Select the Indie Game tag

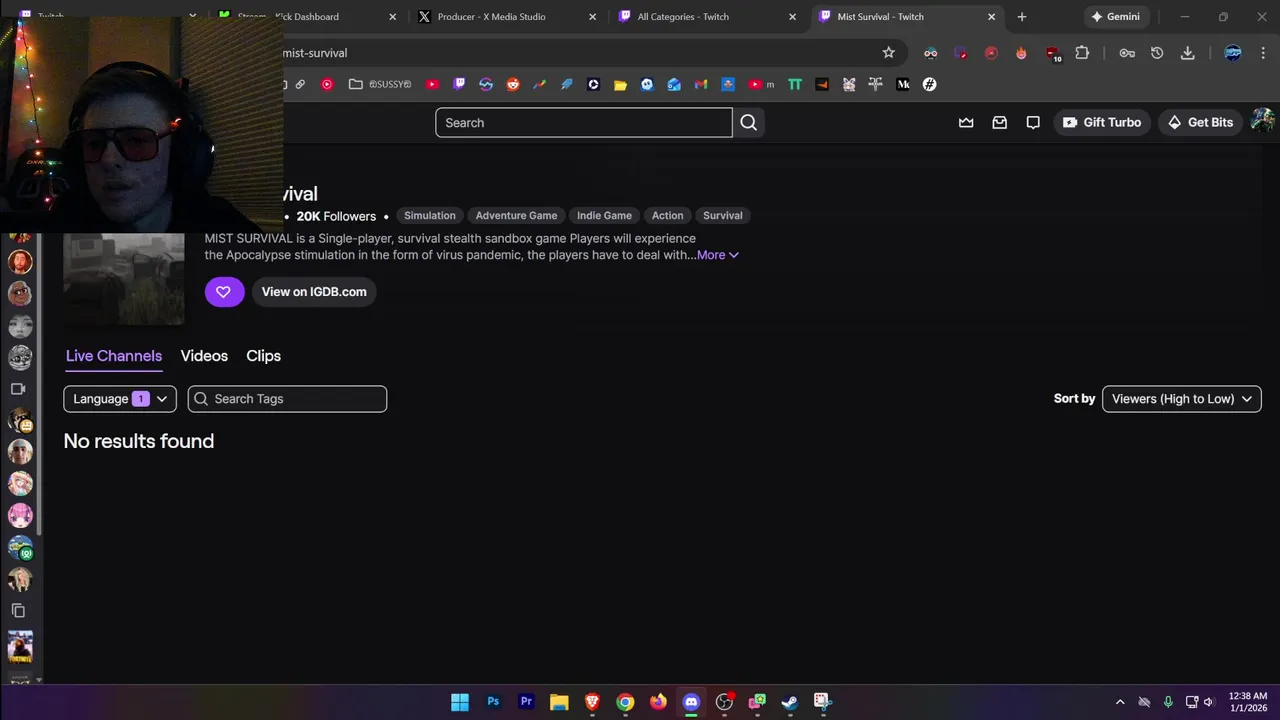pos(604,216)
